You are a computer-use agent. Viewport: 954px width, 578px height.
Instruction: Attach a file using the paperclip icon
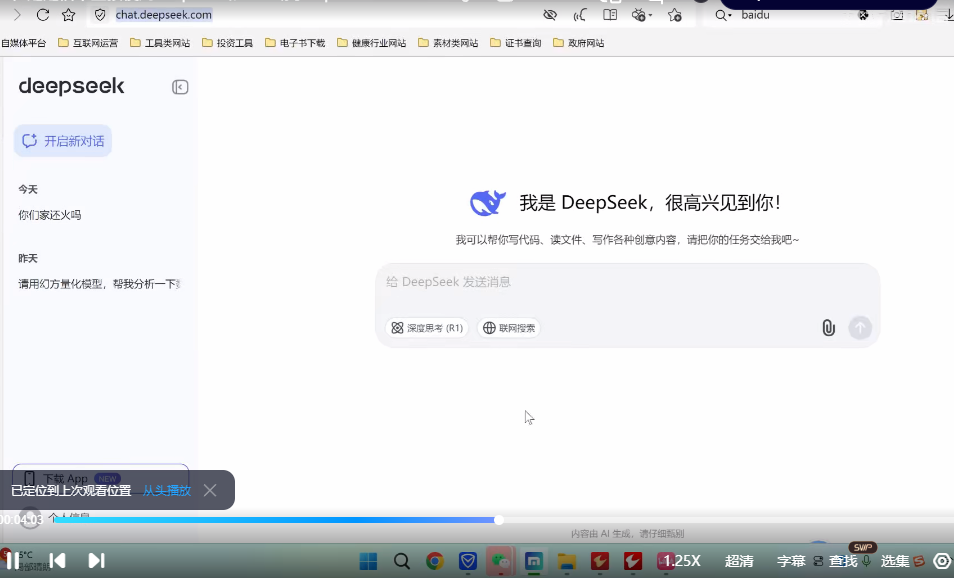[x=828, y=328]
